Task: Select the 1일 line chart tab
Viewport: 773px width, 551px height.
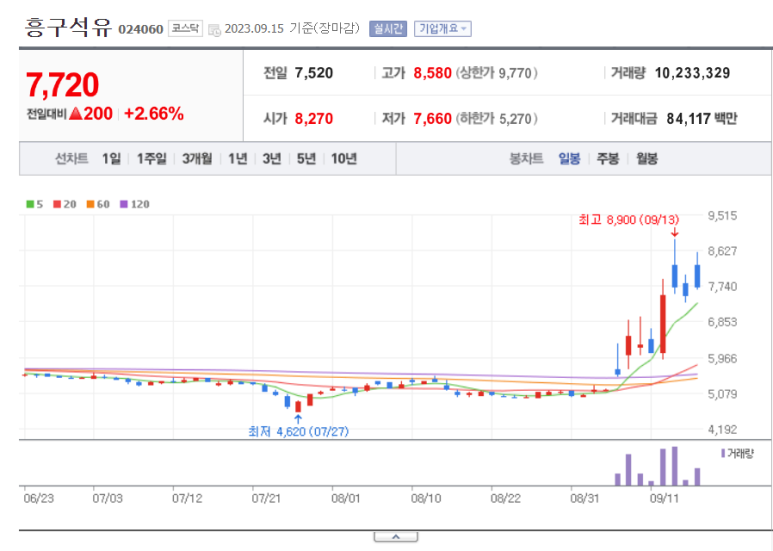Action: tap(111, 159)
